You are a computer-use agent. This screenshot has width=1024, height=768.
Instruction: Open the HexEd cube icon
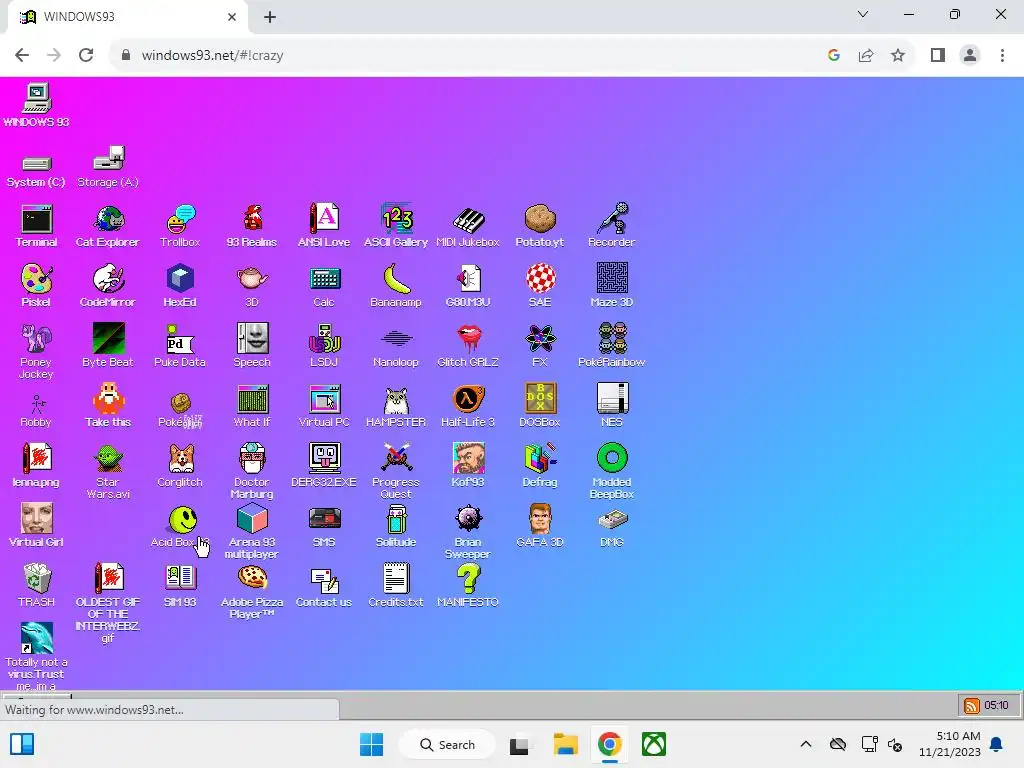click(x=180, y=286)
